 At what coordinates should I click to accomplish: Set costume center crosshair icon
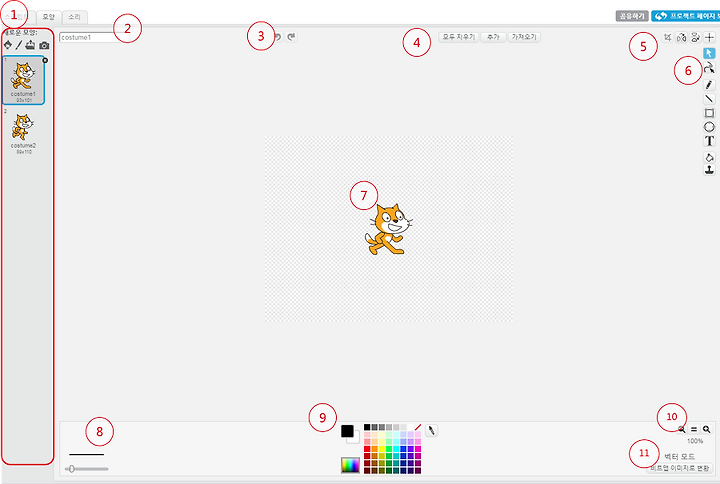coord(709,37)
